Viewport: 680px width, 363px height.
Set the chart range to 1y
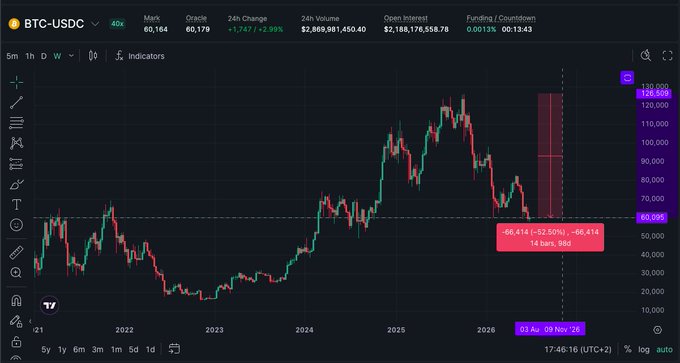pos(62,350)
